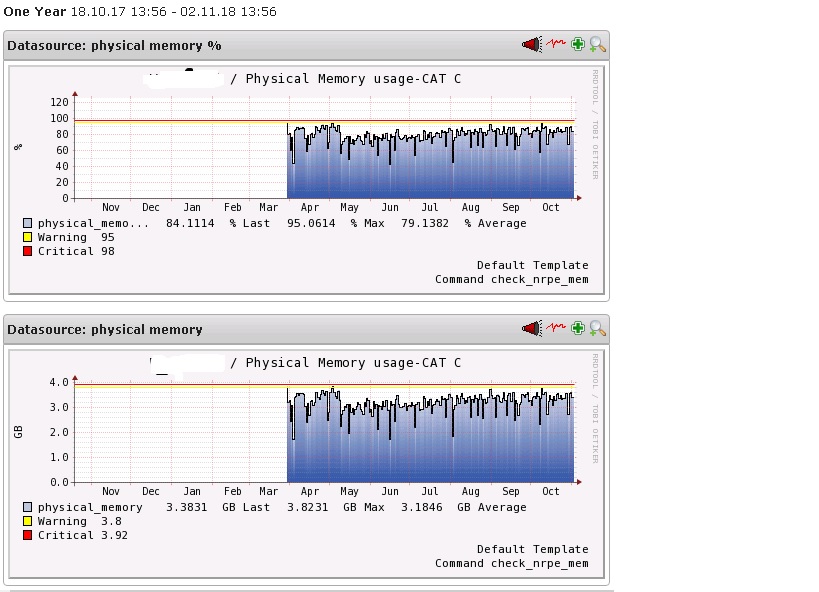
Task: Click the lower "Datasource: physical memory" header
Action: pos(105,330)
